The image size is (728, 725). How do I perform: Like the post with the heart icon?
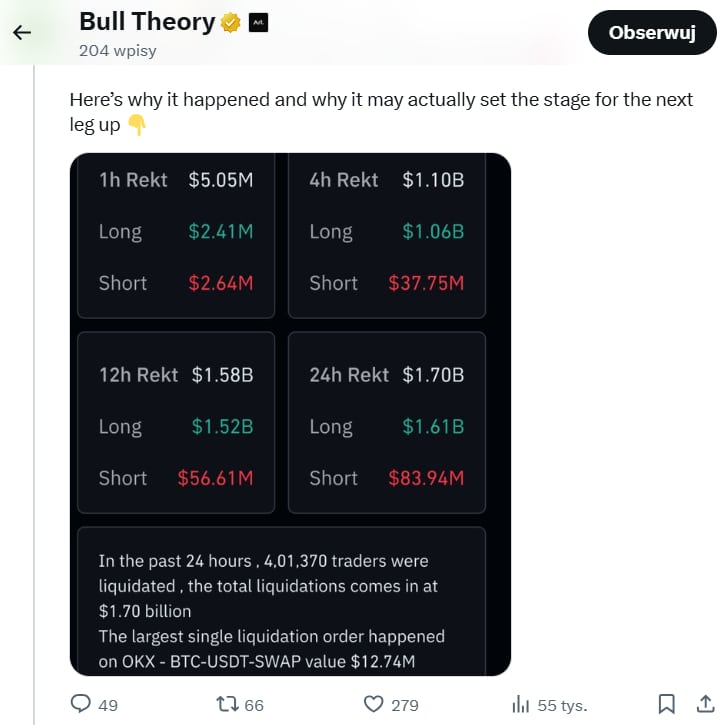[374, 705]
